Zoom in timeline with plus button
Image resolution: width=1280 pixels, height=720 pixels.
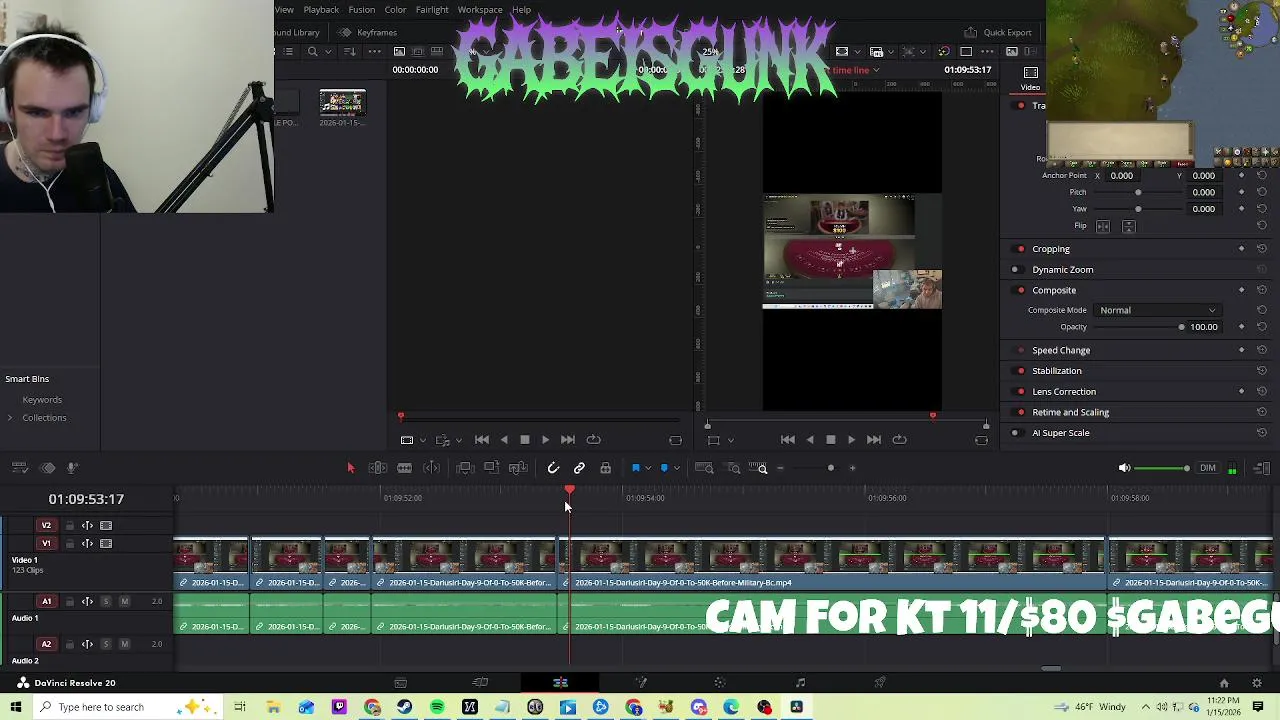tap(852, 468)
